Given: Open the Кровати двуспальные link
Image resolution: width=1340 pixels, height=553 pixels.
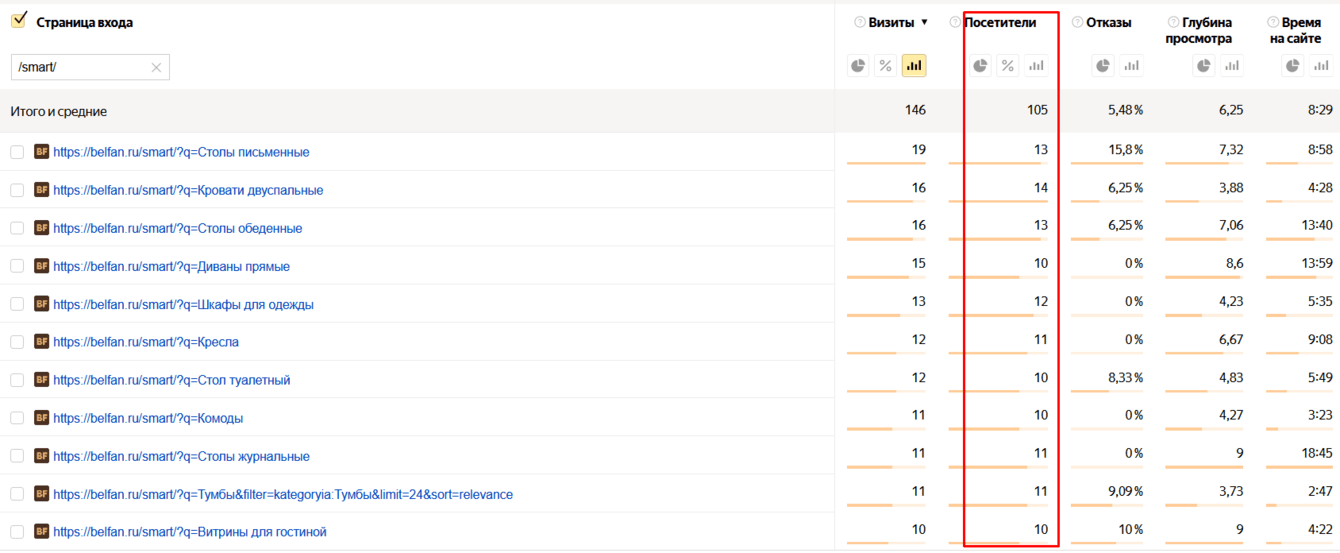Looking at the screenshot, I should pos(188,190).
